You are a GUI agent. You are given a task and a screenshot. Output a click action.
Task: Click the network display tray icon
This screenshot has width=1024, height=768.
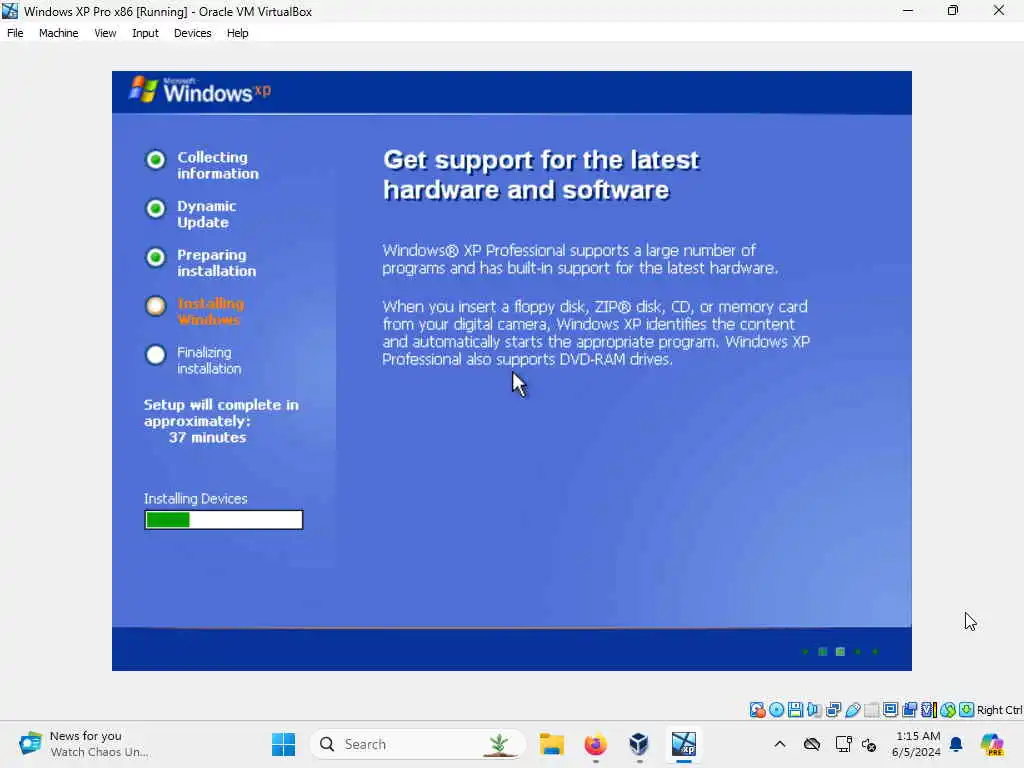(843, 744)
